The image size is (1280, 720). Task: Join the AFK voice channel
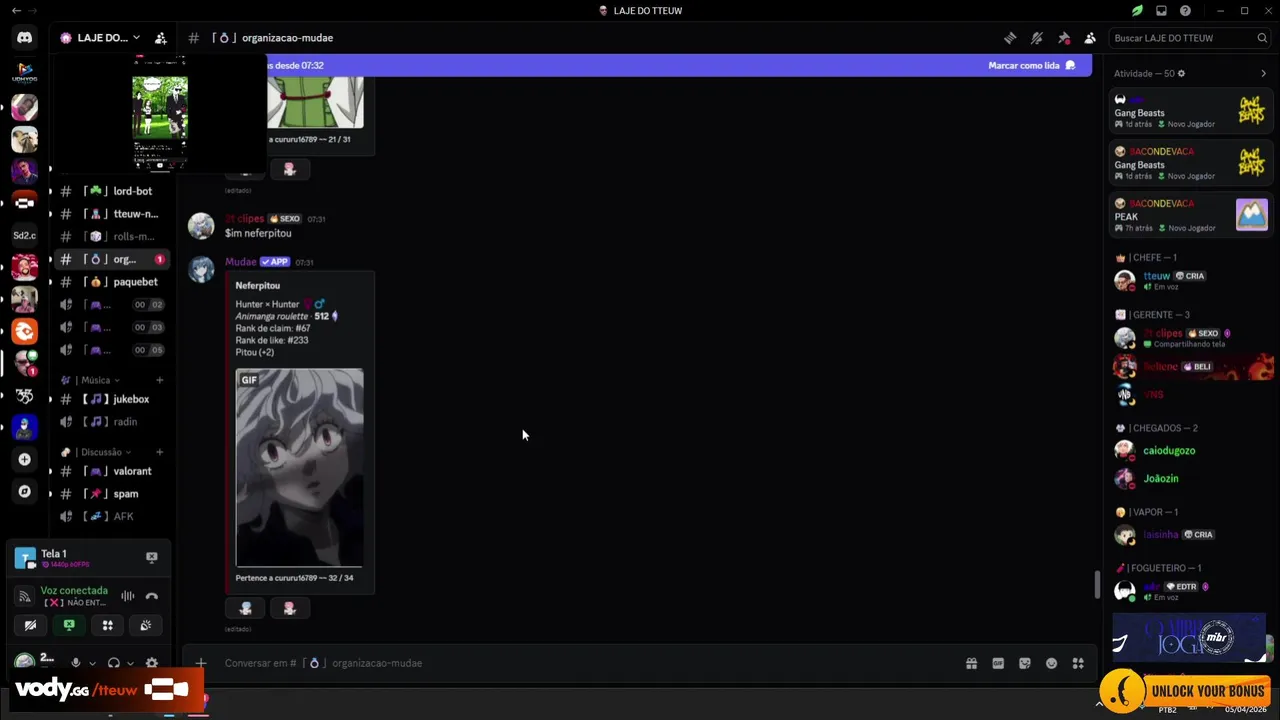111,517
